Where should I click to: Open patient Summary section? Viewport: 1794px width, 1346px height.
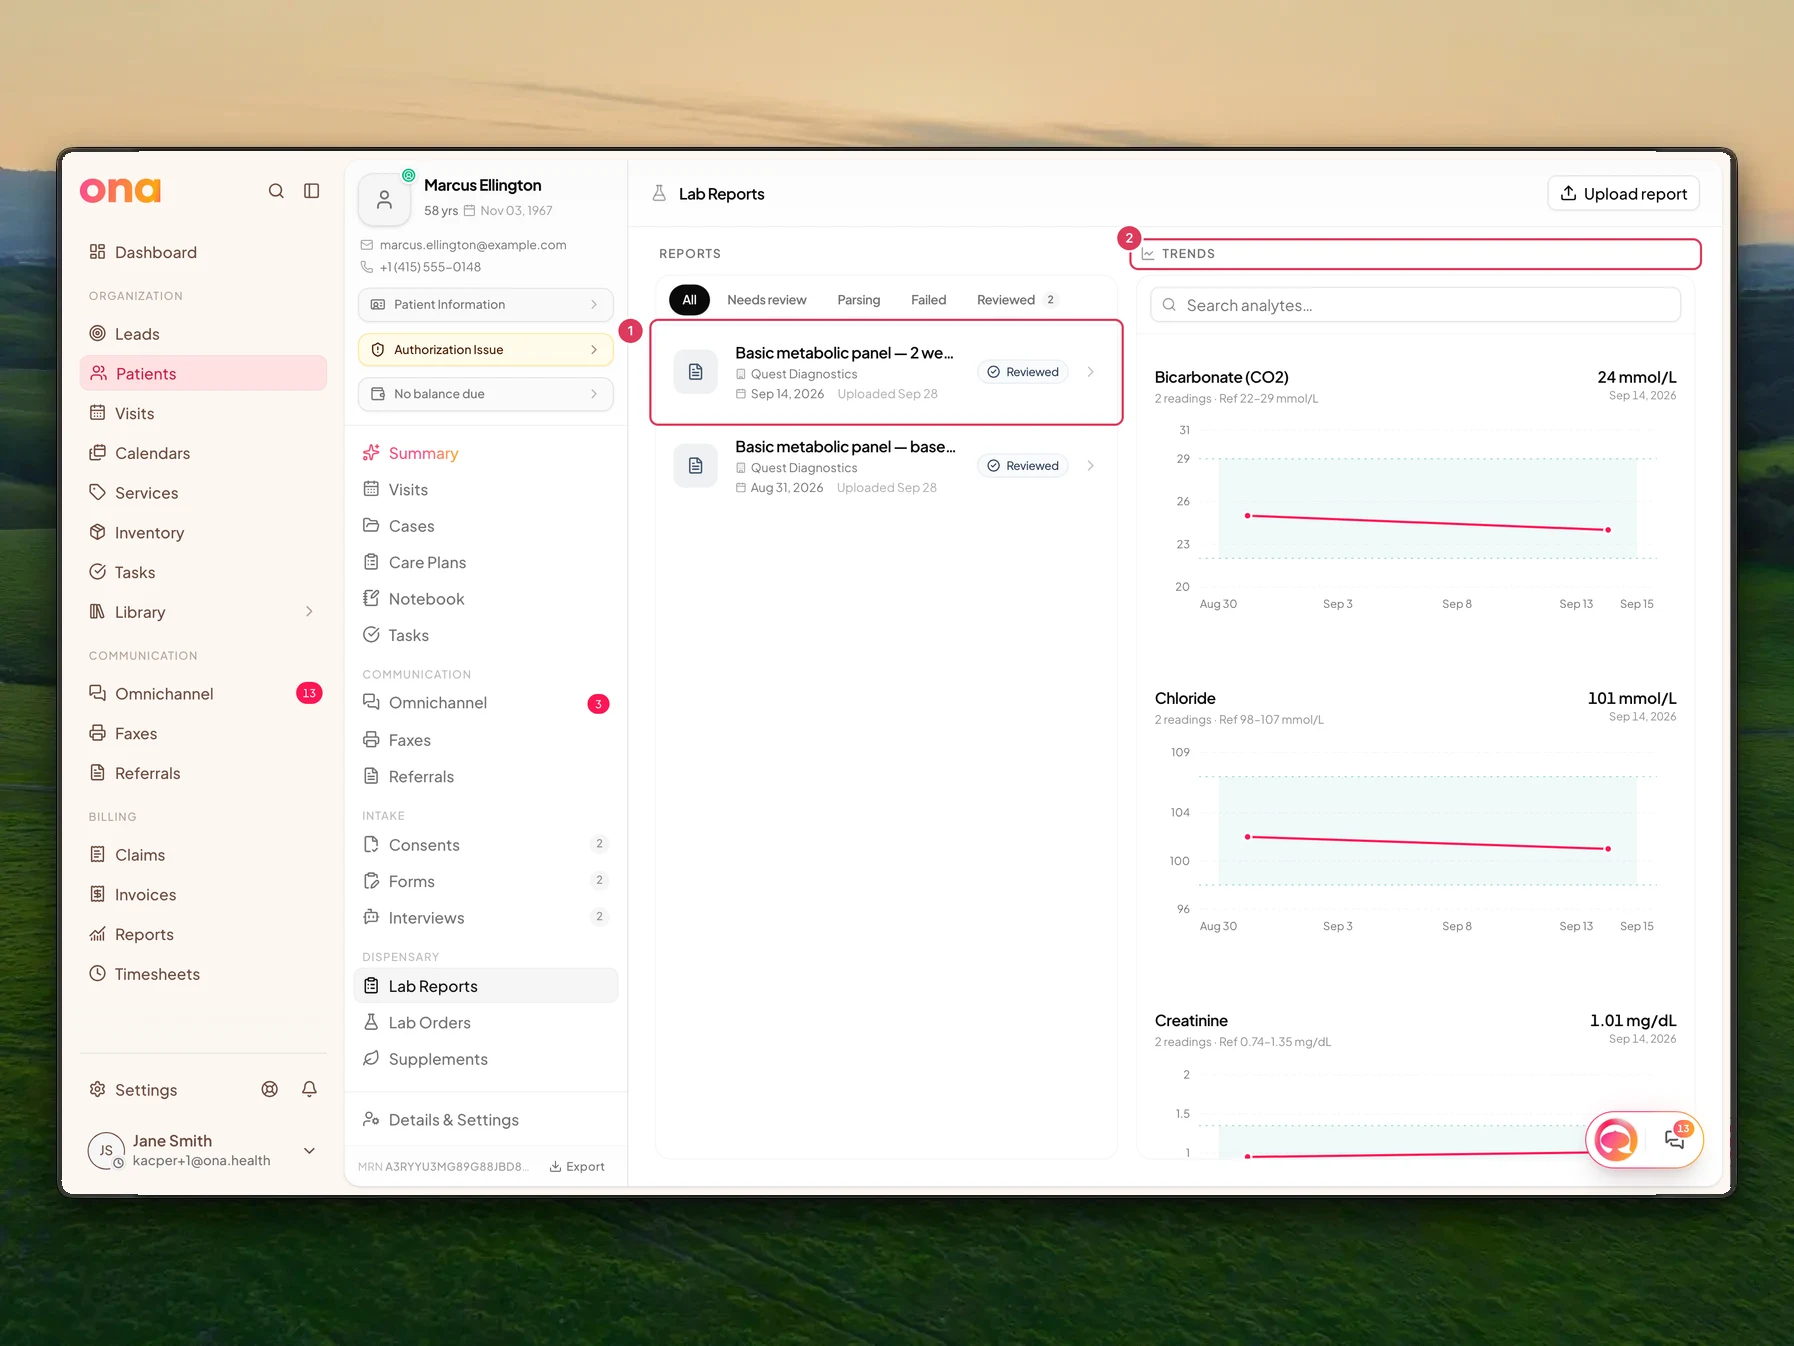486,453
